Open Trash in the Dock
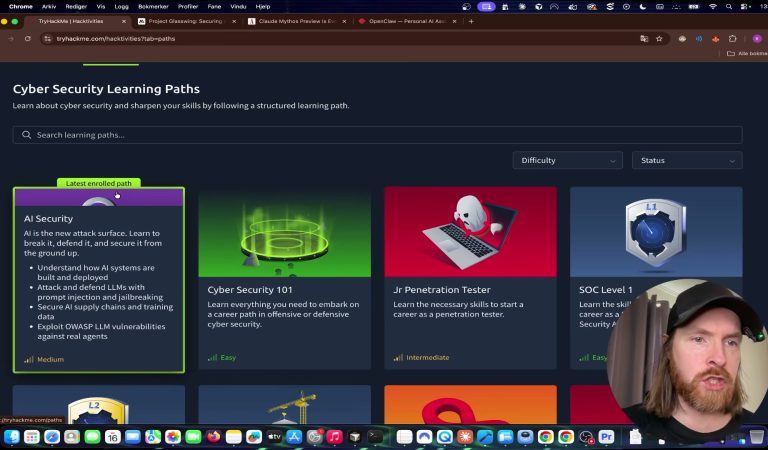The width and height of the screenshot is (768, 450). click(757, 436)
